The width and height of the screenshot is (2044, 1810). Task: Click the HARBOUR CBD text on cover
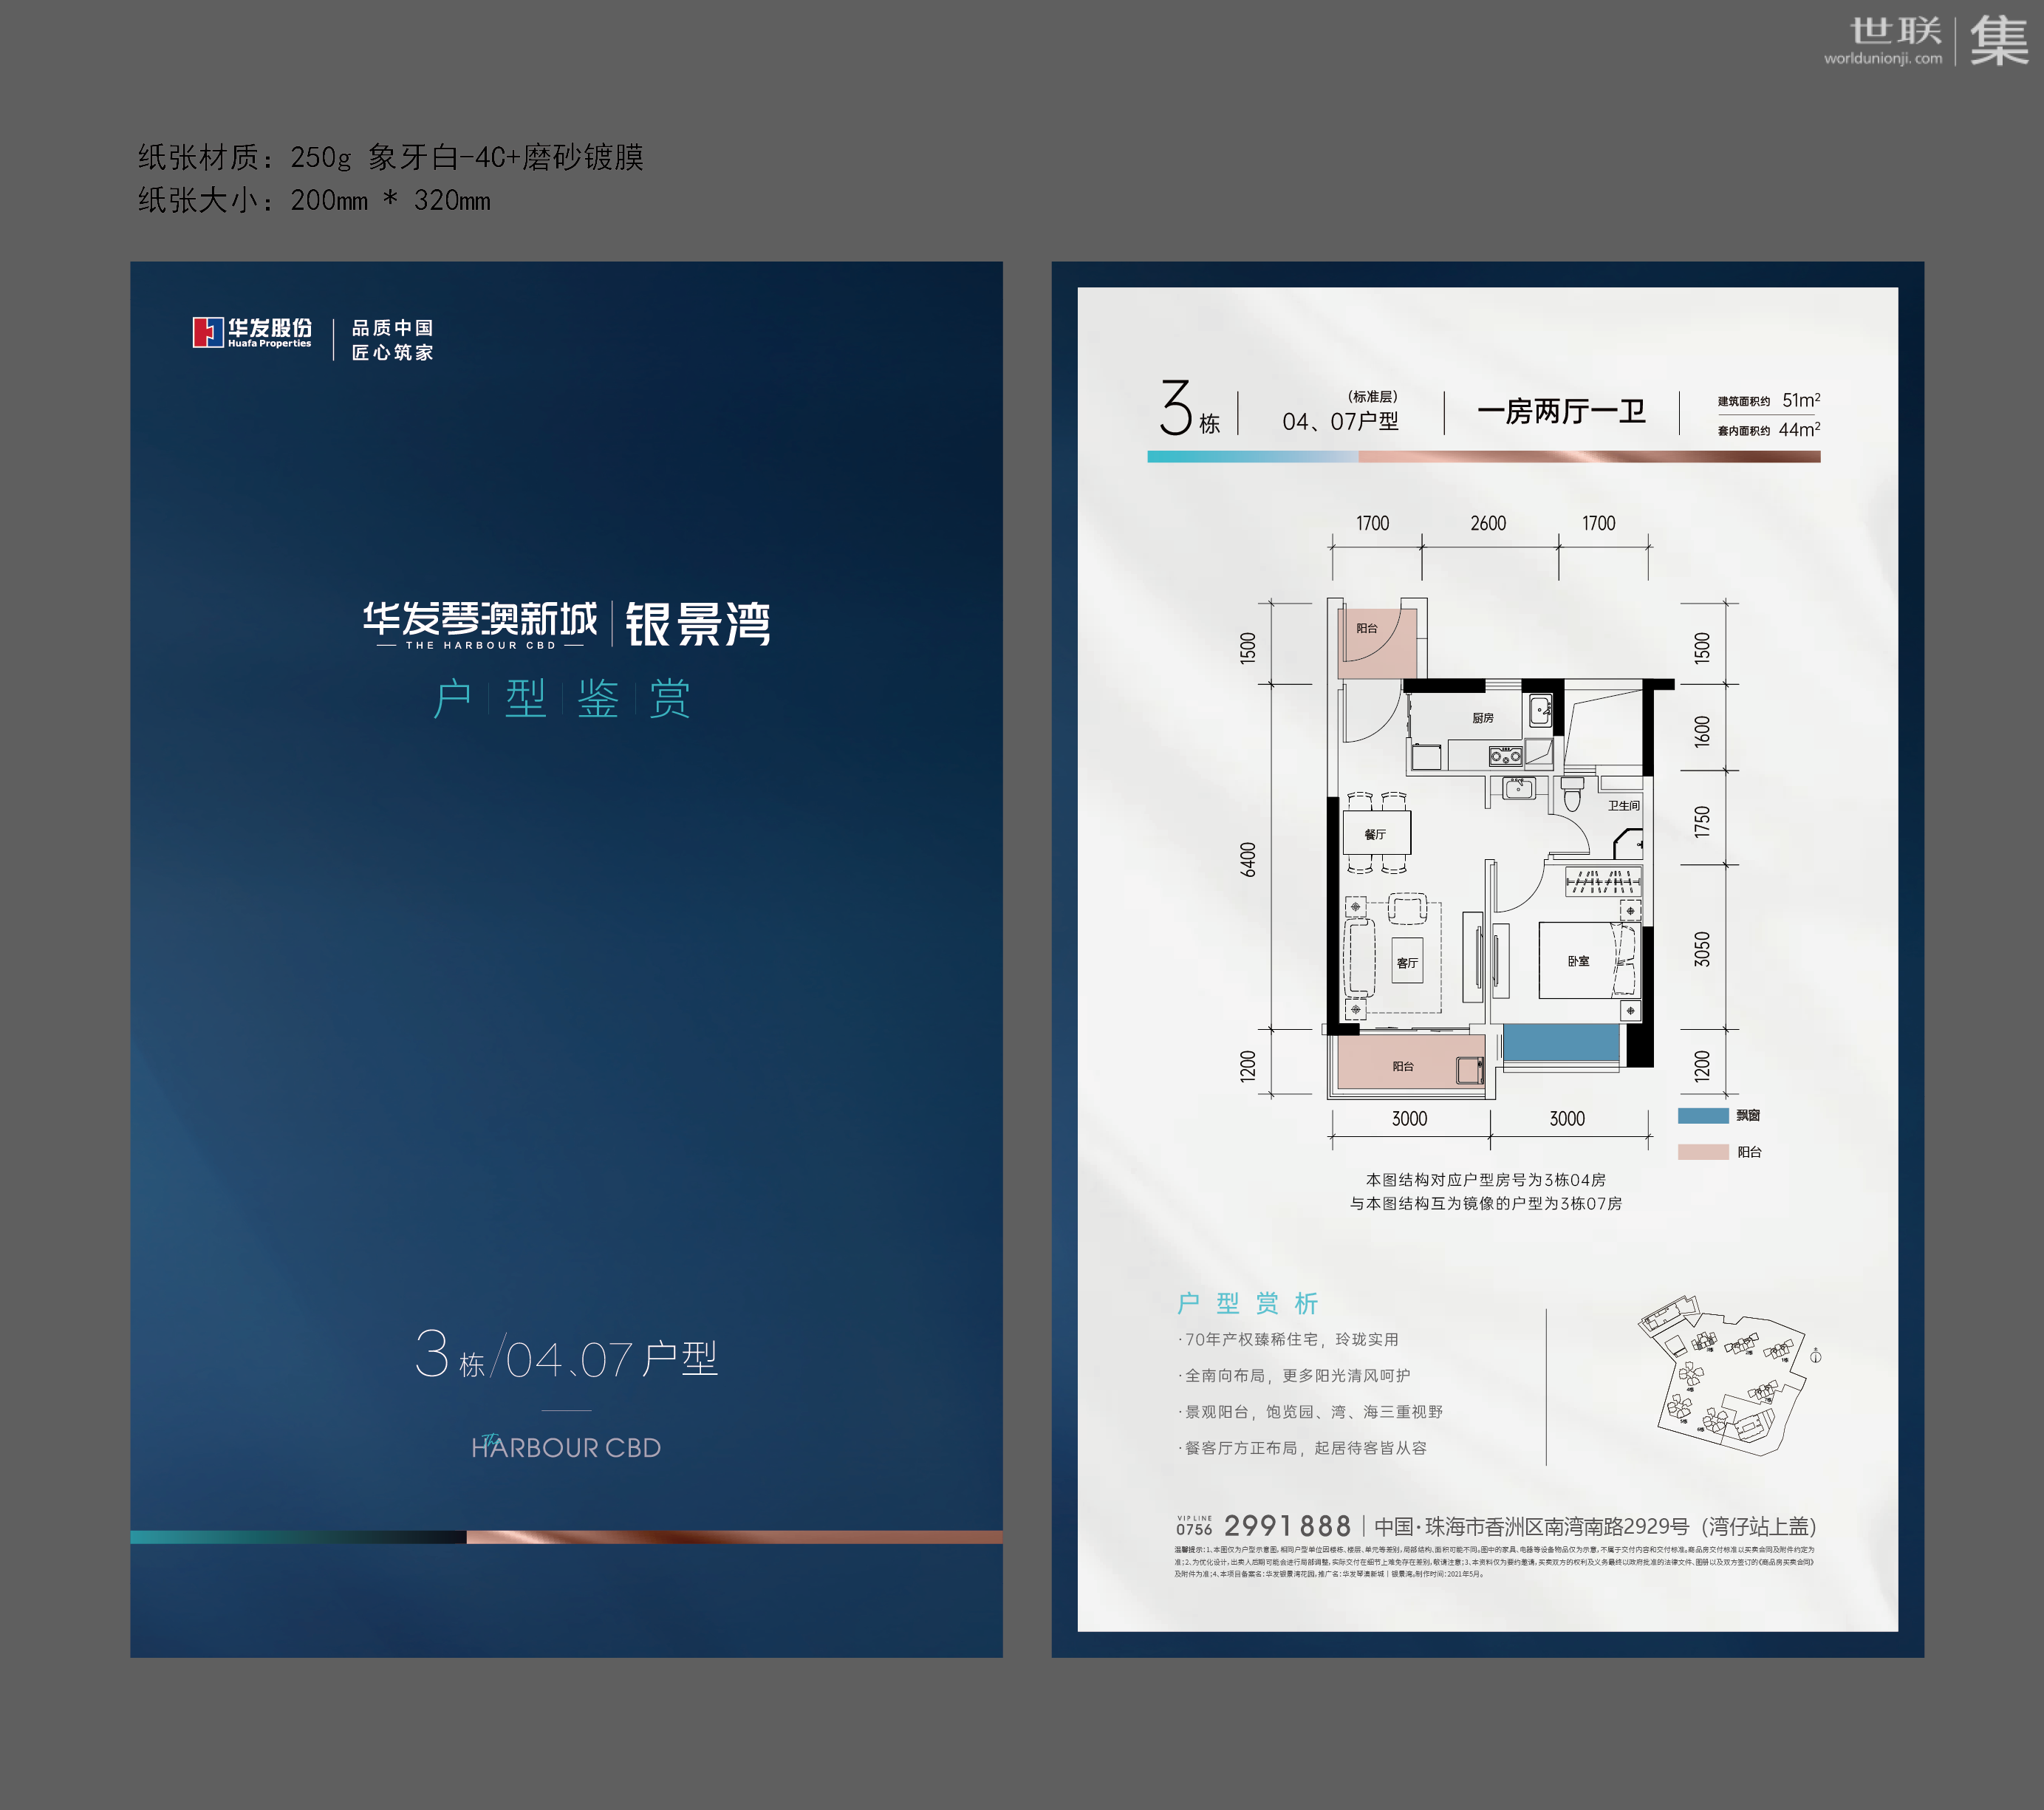click(x=566, y=1447)
